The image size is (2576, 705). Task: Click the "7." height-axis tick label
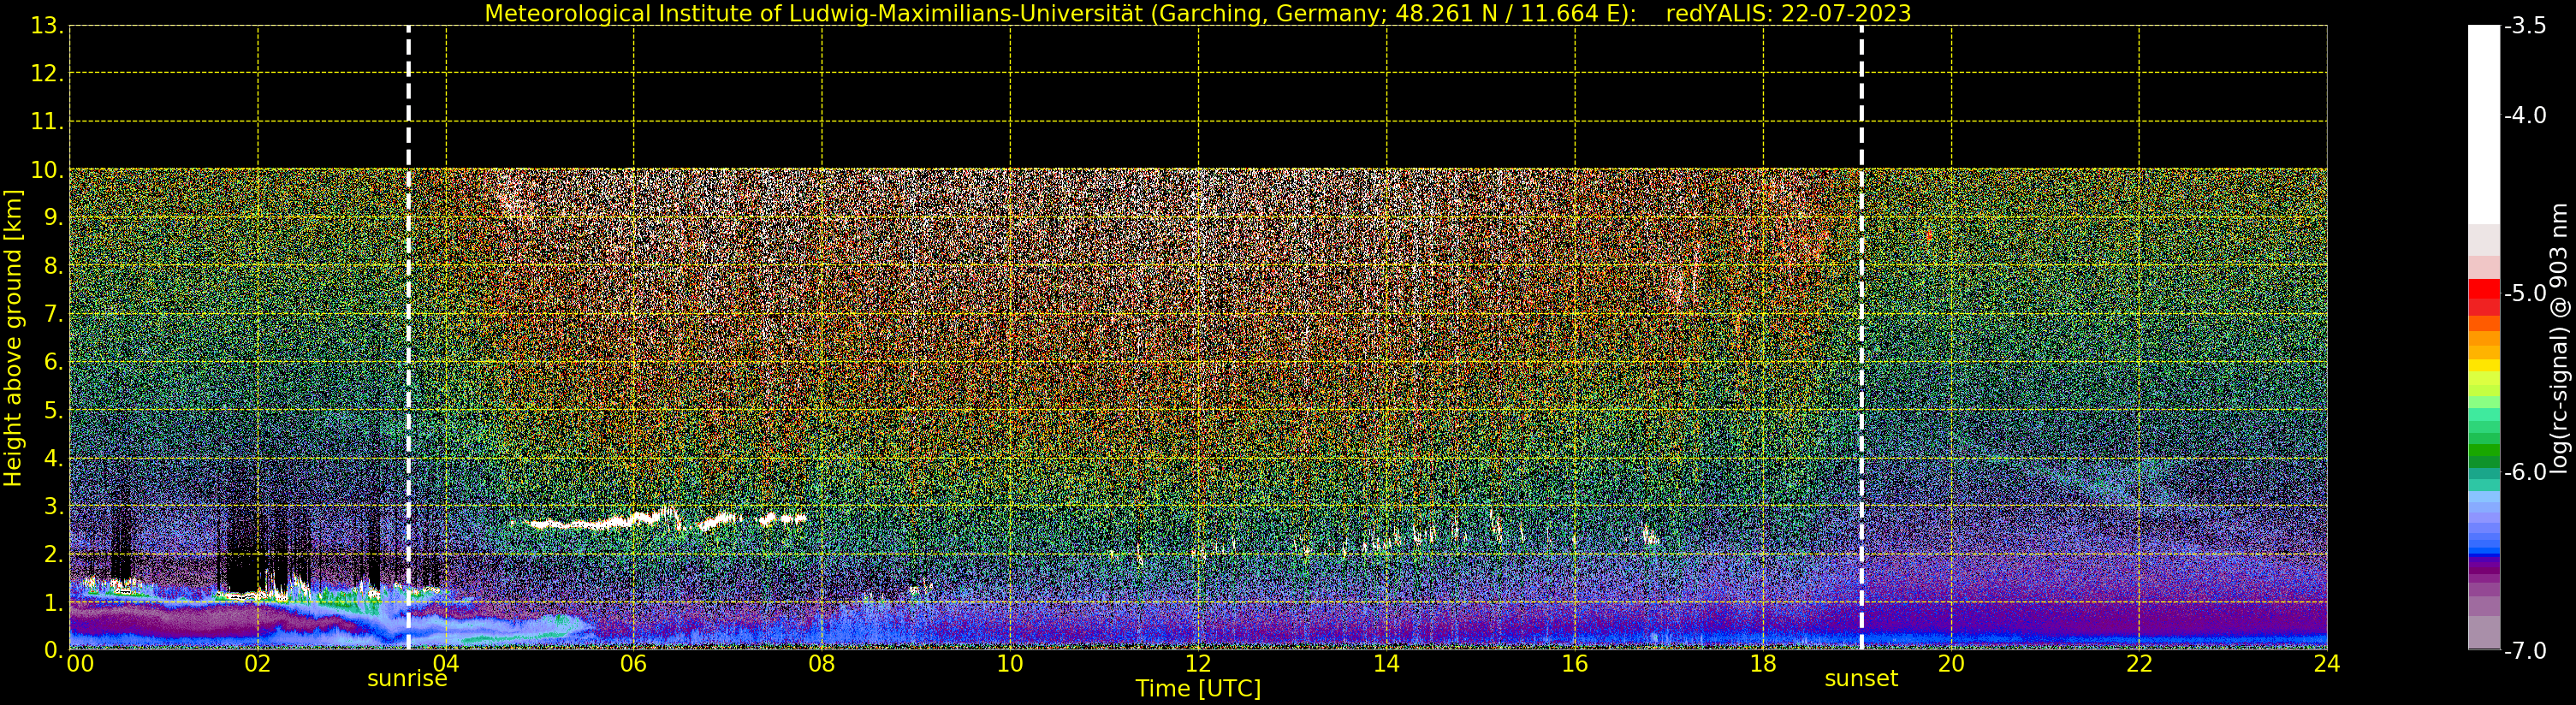pyautogui.click(x=53, y=314)
